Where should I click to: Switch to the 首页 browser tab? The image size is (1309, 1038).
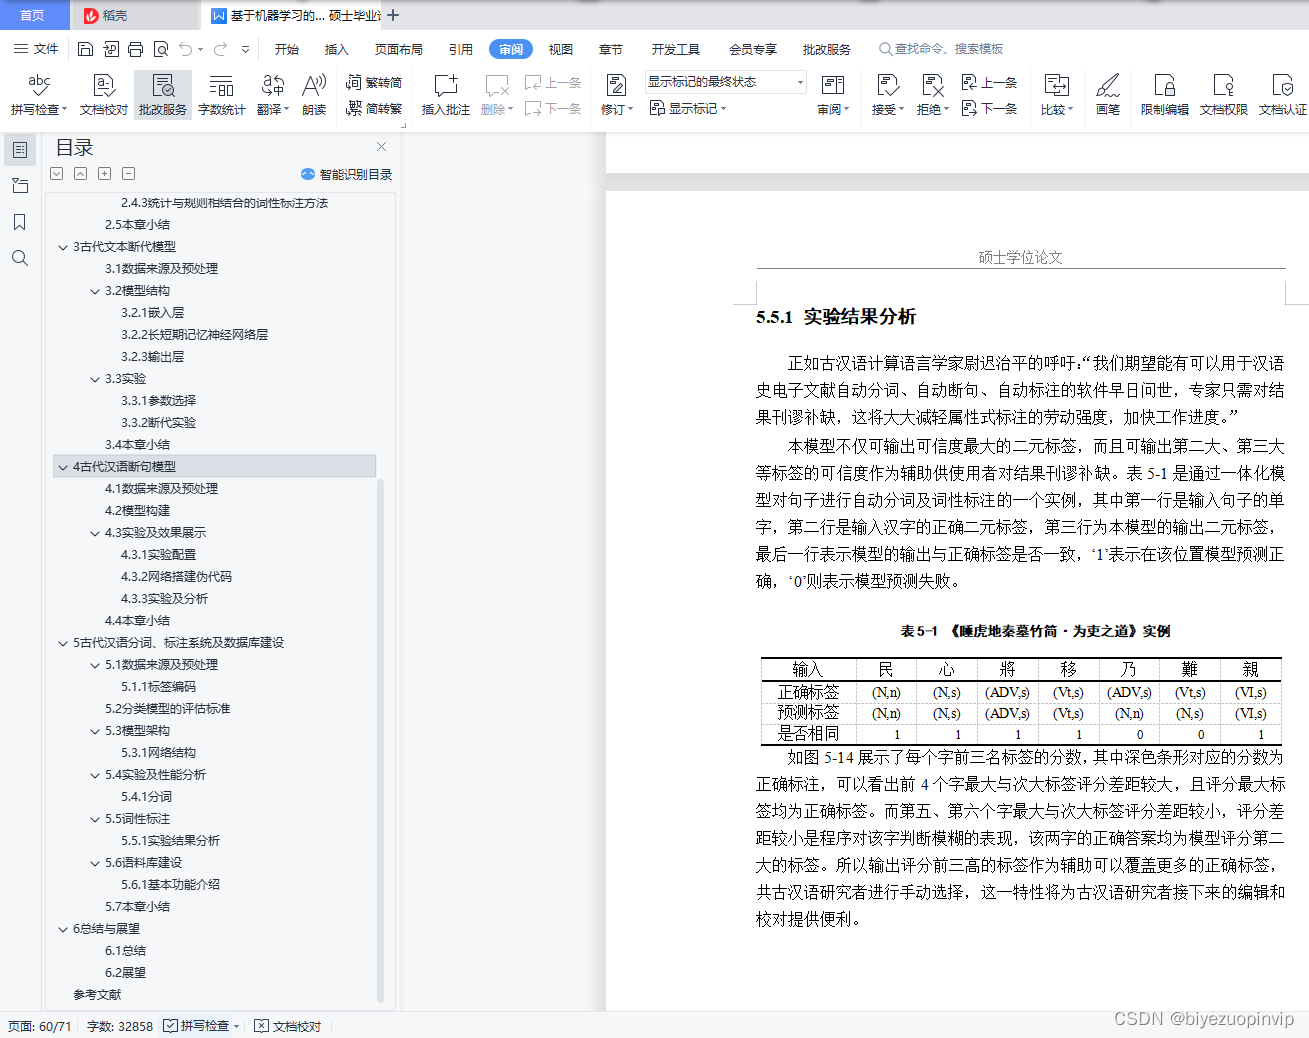(x=34, y=15)
